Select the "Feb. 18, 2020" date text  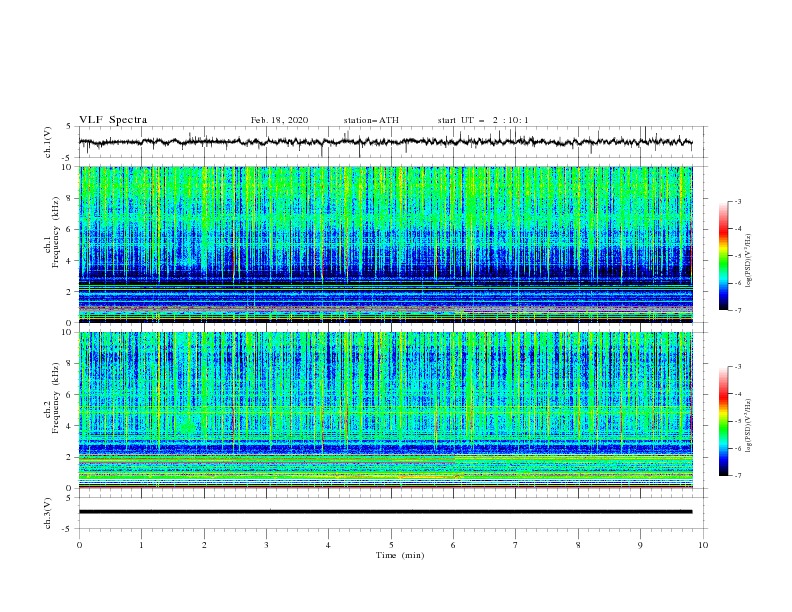coord(279,120)
